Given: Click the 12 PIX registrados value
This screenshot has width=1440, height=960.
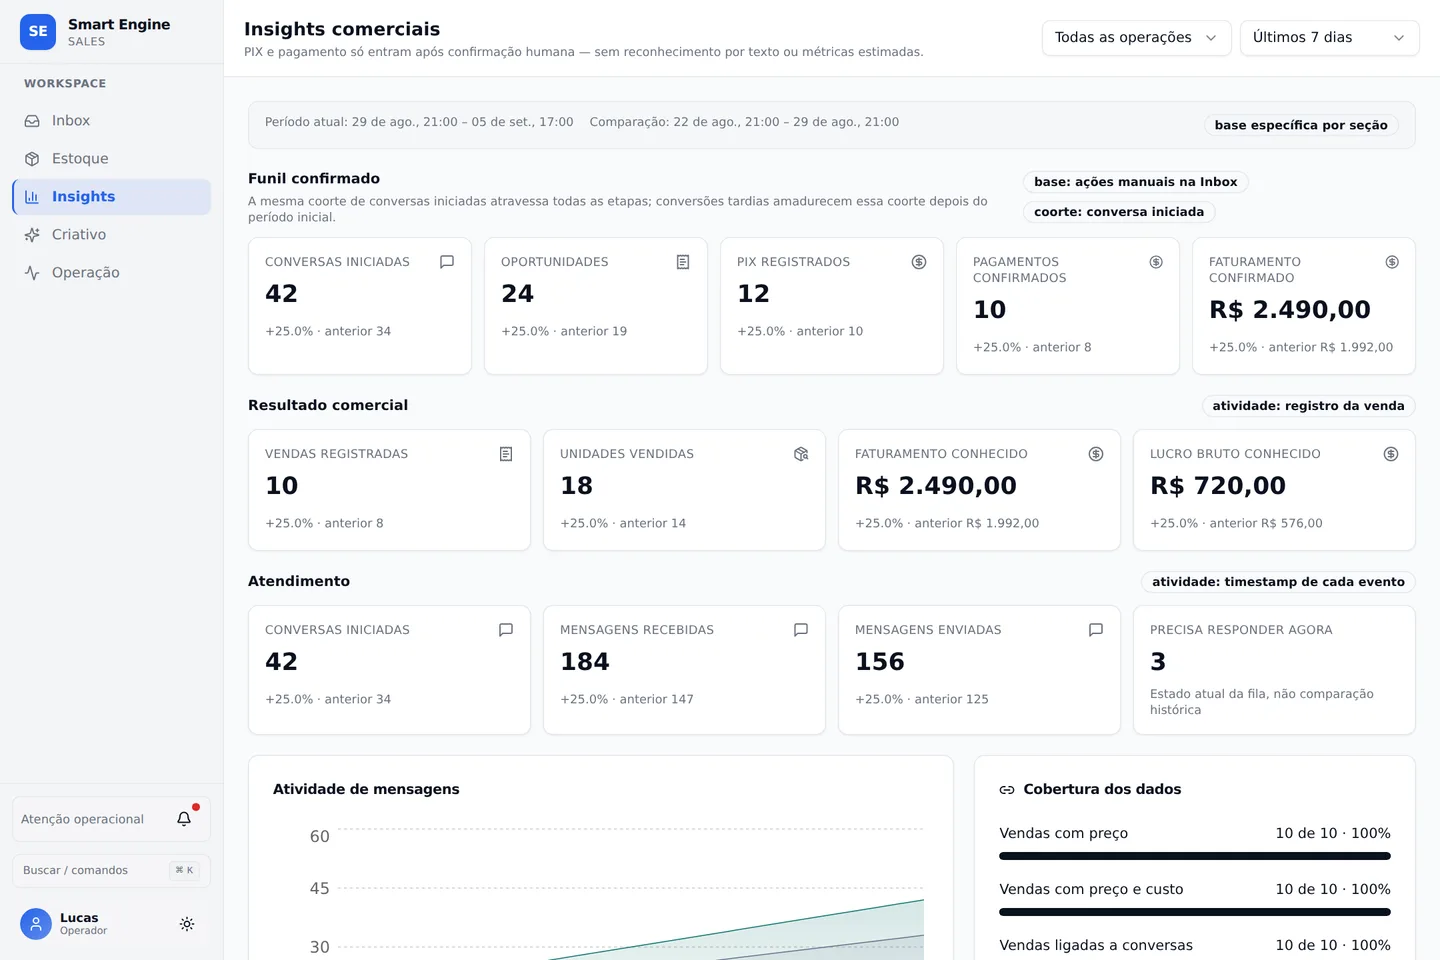Looking at the screenshot, I should coord(754,294).
